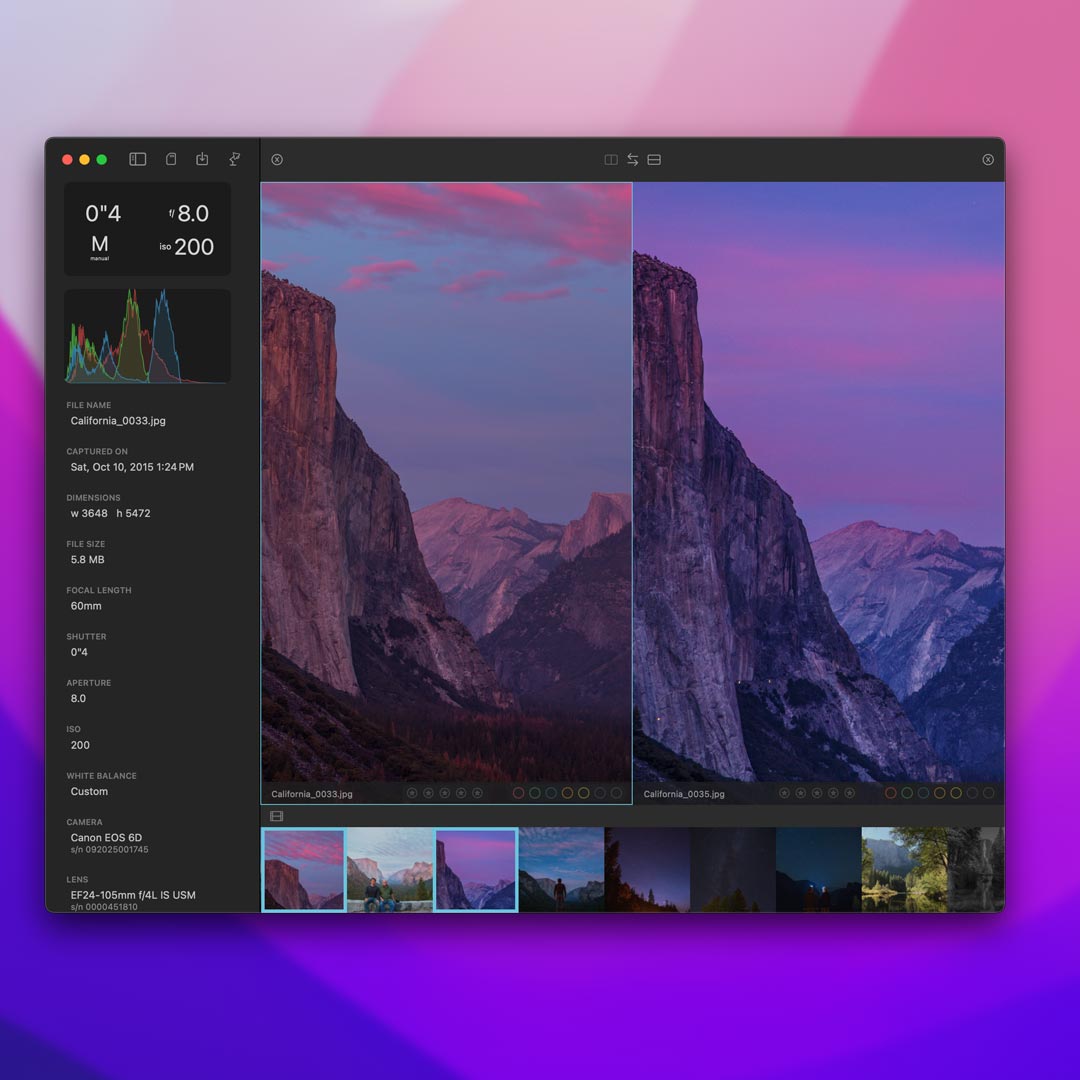The width and height of the screenshot is (1080, 1080).
Task: Apply red color label to California_0035.jpg
Action: (891, 793)
